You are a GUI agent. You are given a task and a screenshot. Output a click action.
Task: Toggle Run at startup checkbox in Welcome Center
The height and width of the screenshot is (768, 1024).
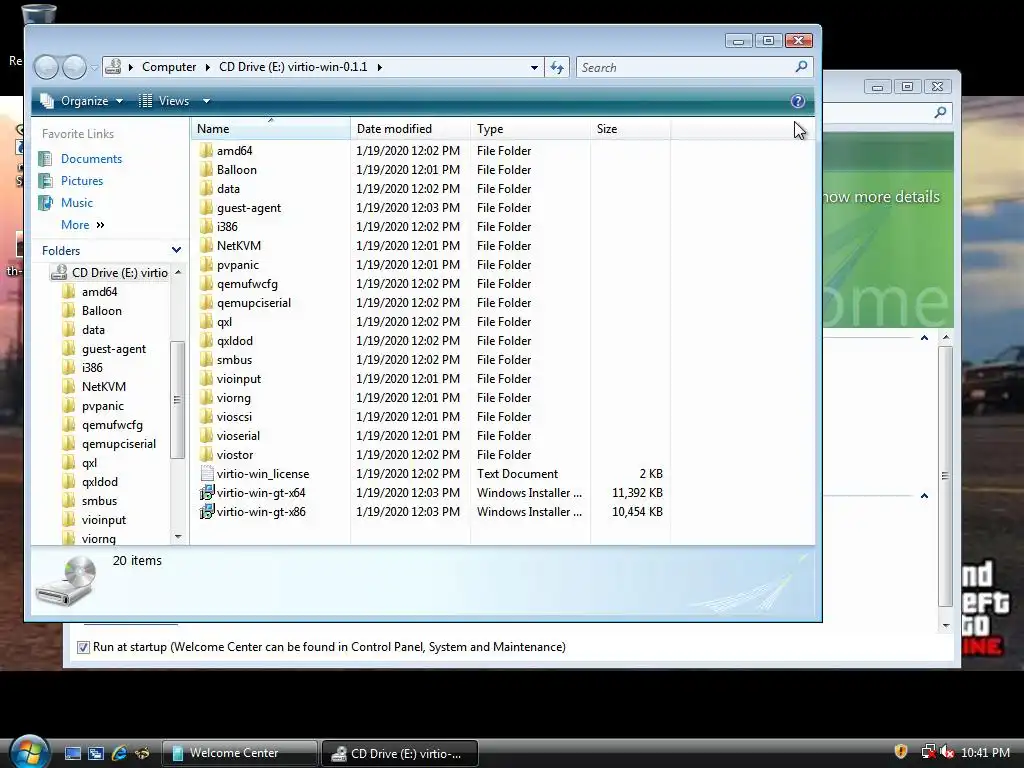click(x=83, y=647)
